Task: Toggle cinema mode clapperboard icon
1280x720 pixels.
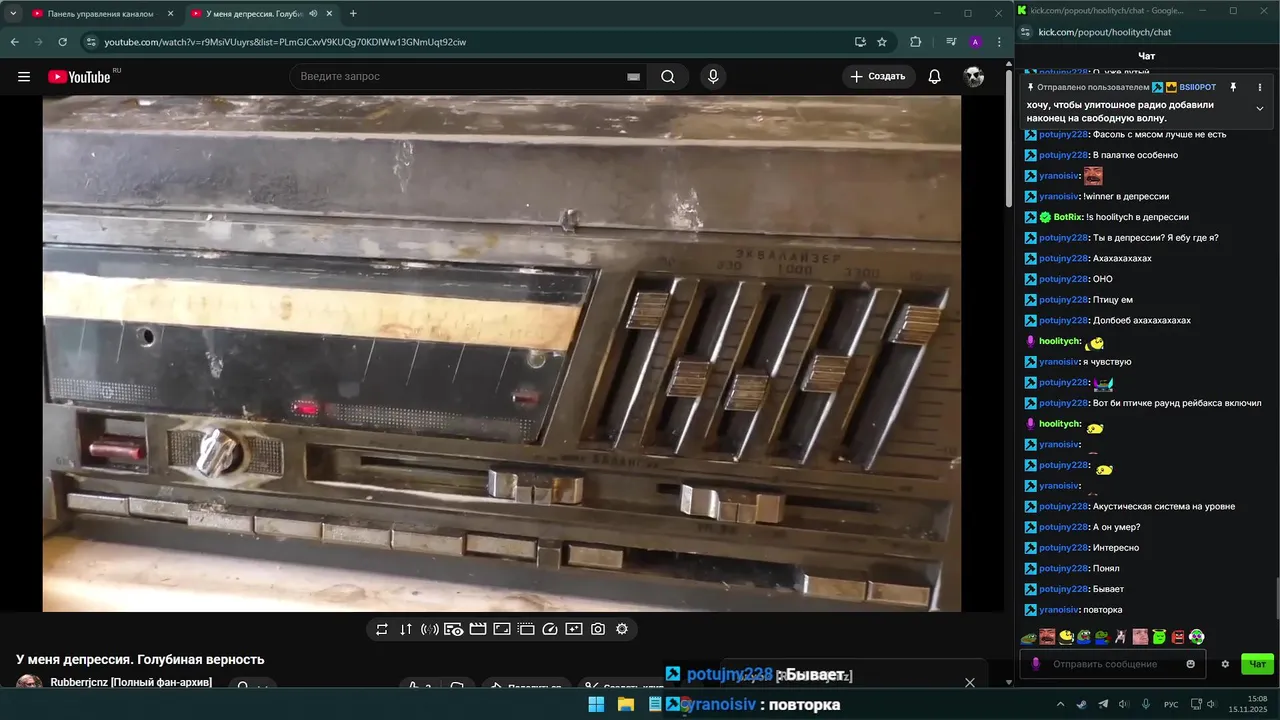Action: [478, 629]
